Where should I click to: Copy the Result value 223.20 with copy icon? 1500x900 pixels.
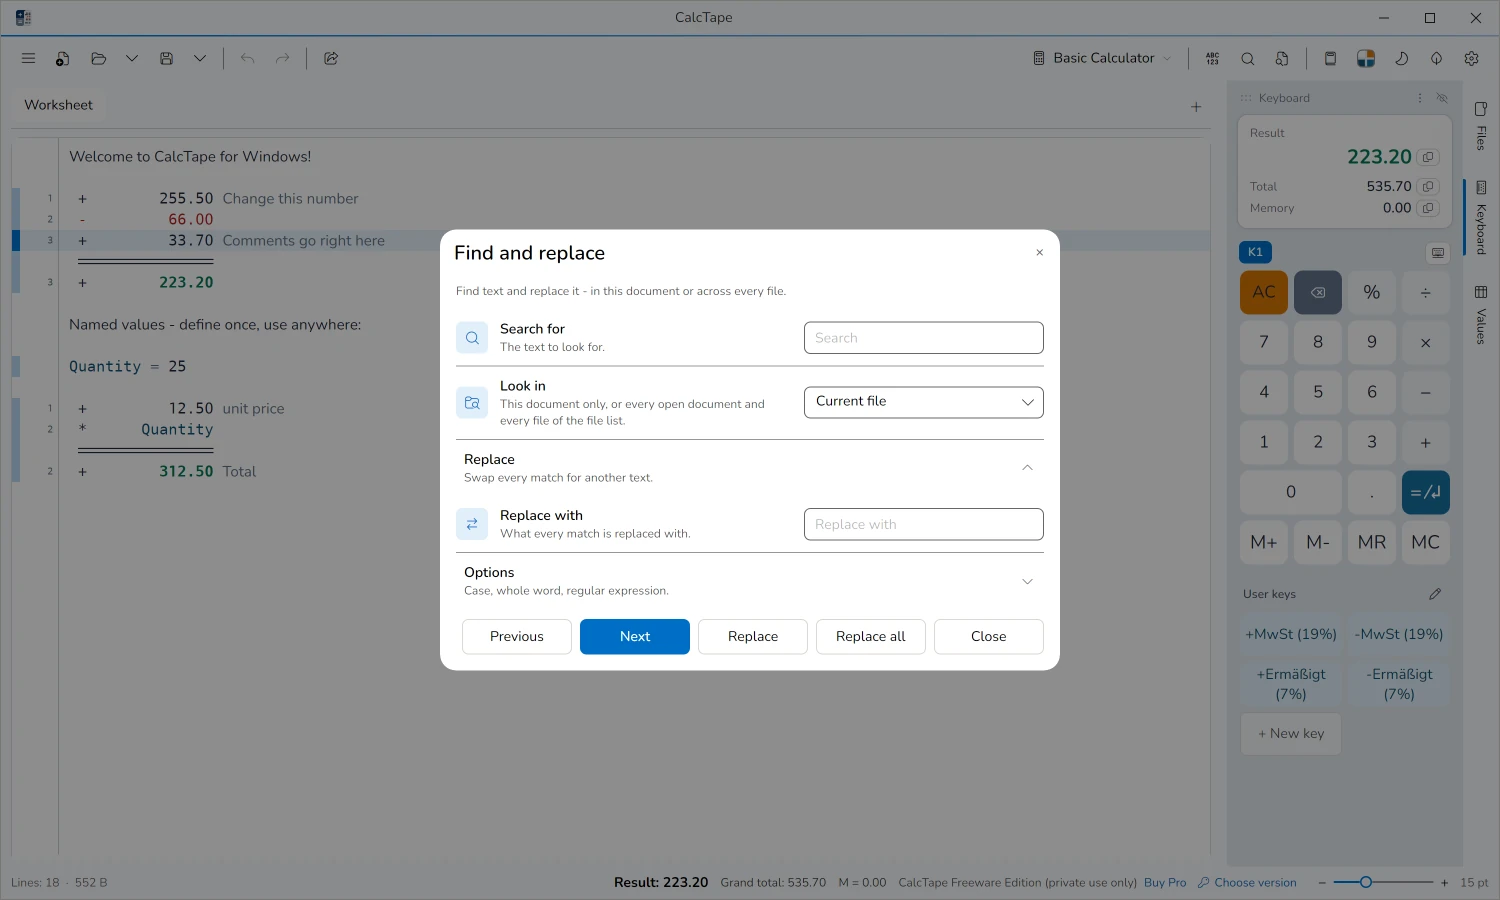coord(1428,157)
